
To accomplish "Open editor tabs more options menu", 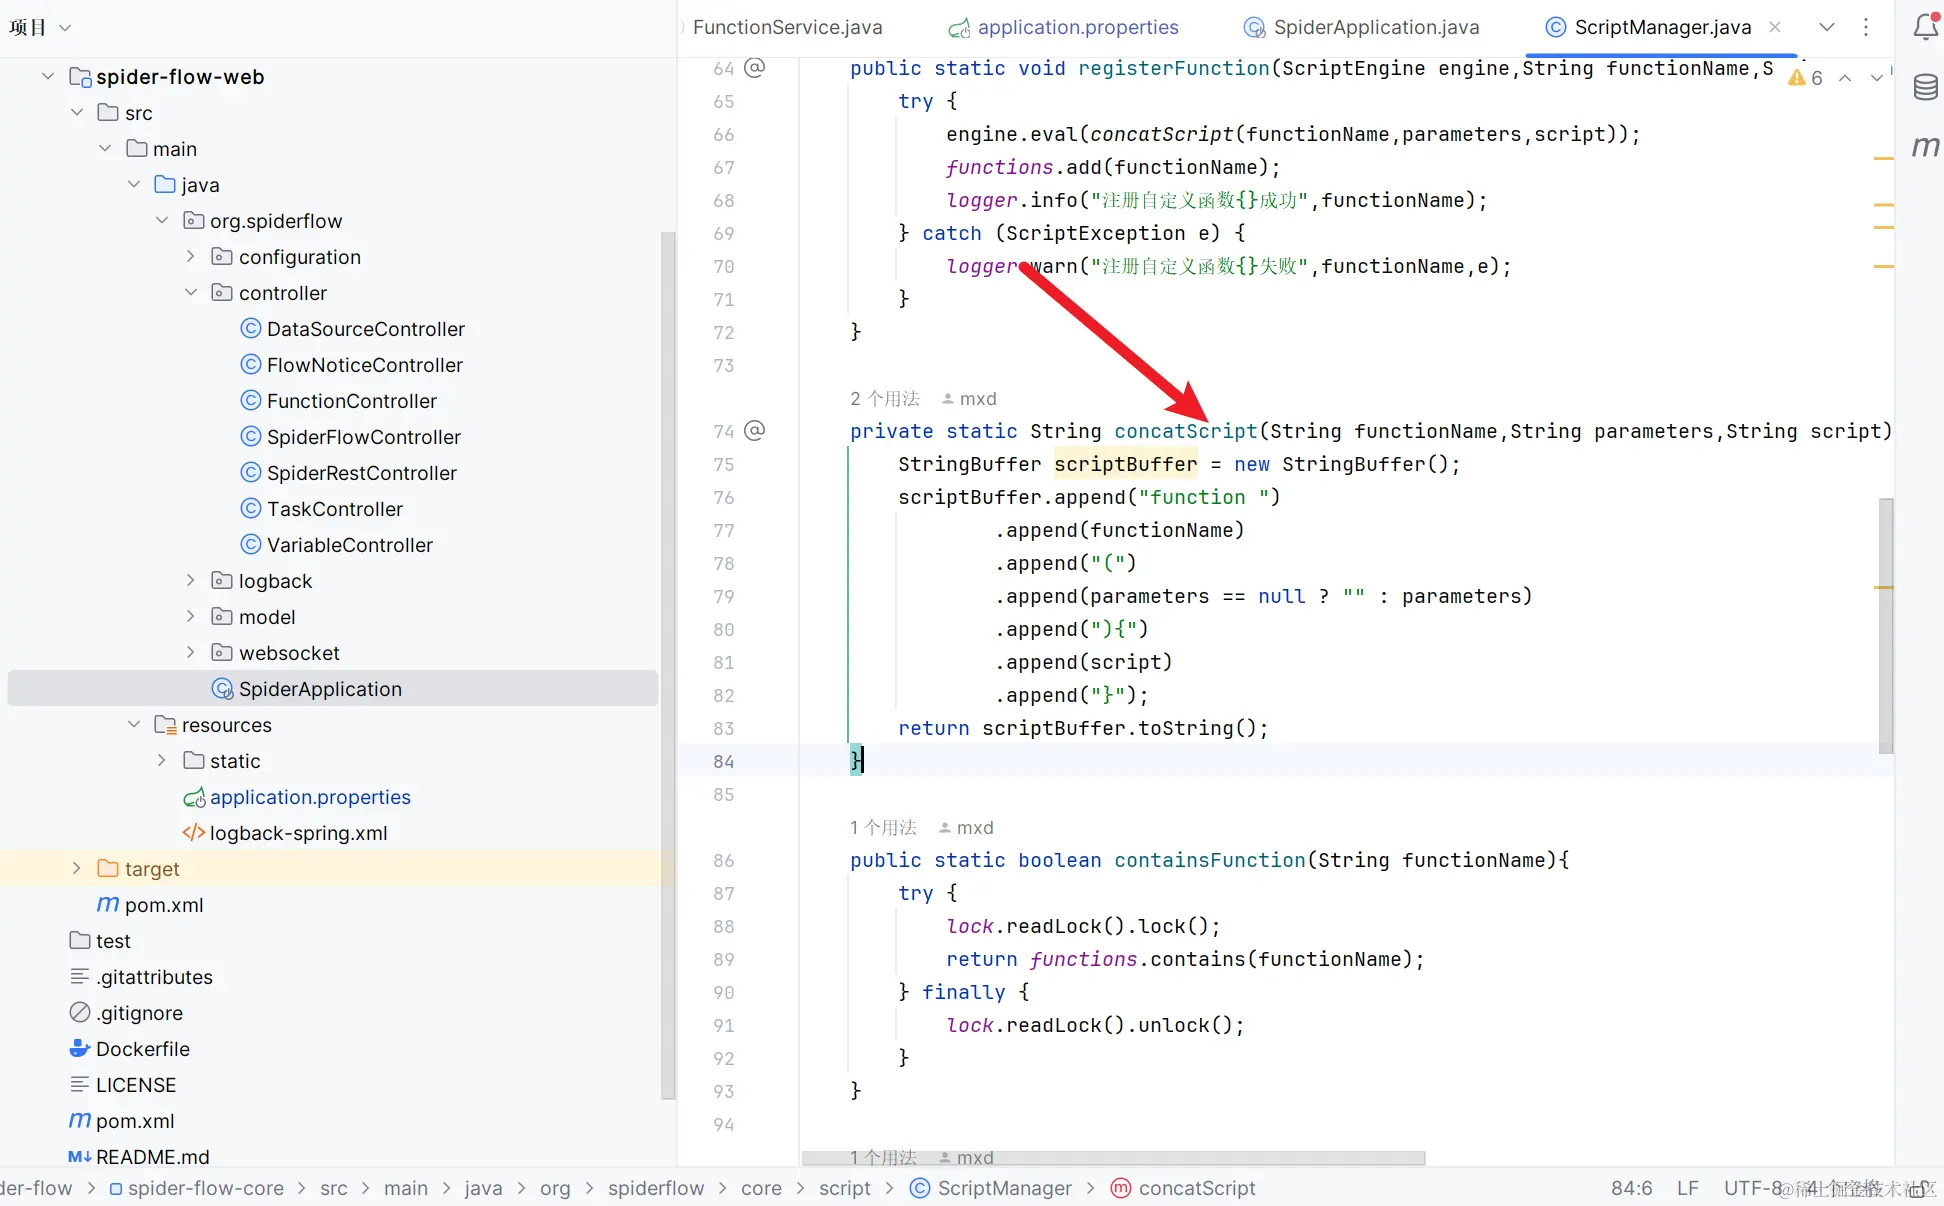I will click(1866, 27).
